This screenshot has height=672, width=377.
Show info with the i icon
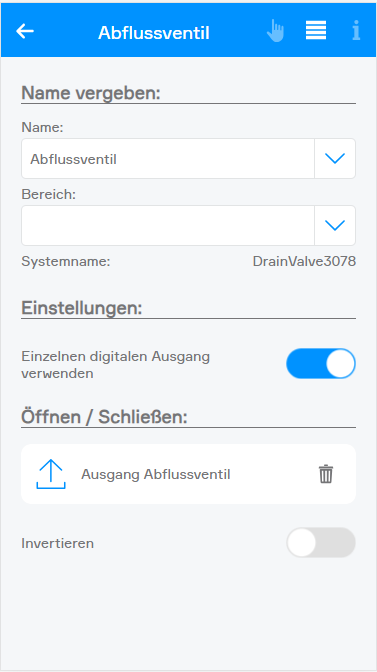356,31
